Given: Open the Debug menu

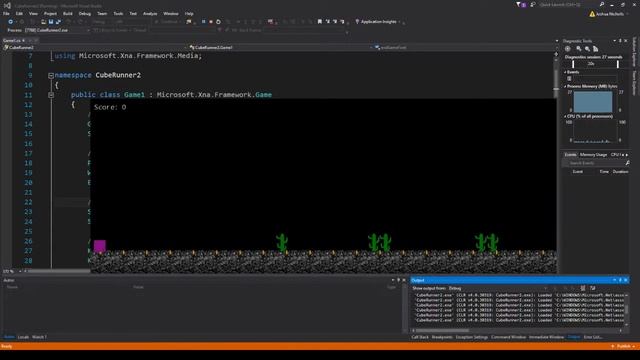Looking at the screenshot, I should pyautogui.click(x=85, y=13).
